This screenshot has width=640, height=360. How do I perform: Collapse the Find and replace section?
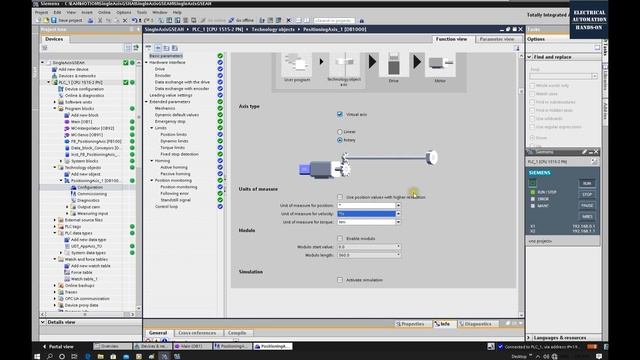[x=529, y=57]
